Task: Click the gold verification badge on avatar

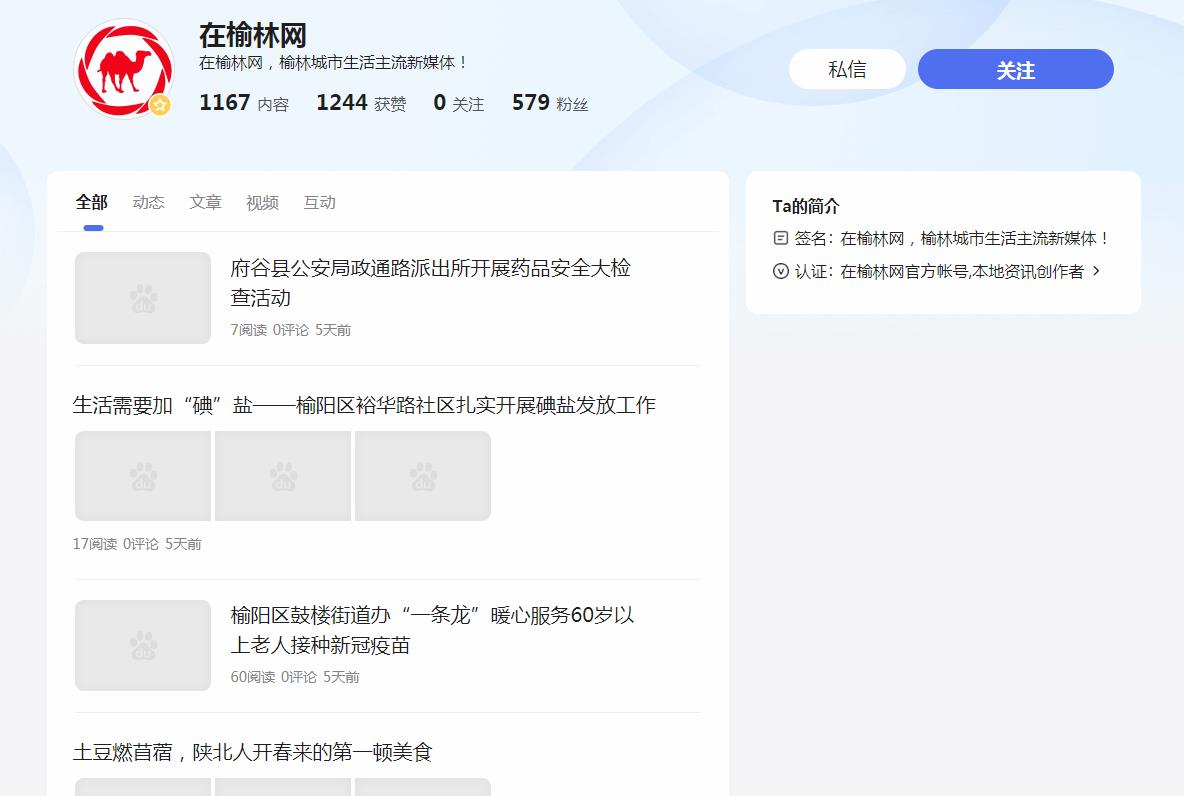Action: coord(159,105)
